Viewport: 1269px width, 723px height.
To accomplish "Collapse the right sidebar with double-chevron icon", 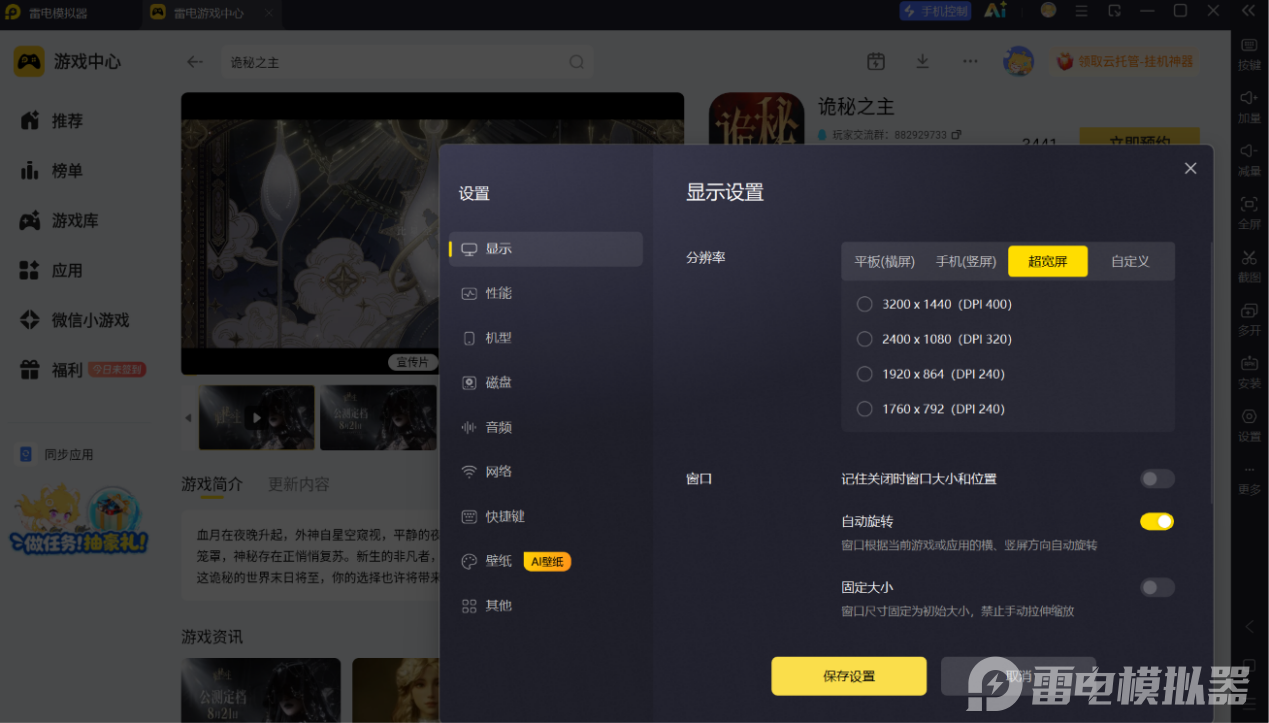I will coord(1247,11).
